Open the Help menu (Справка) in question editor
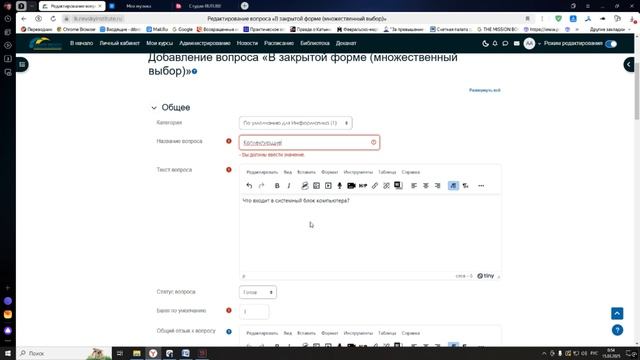 click(411, 172)
